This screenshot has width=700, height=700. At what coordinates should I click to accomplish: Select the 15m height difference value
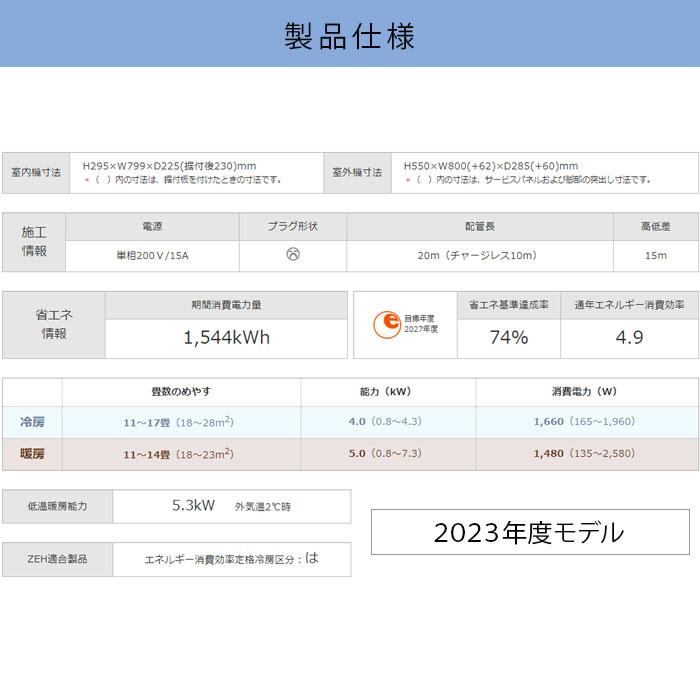pyautogui.click(x=656, y=256)
